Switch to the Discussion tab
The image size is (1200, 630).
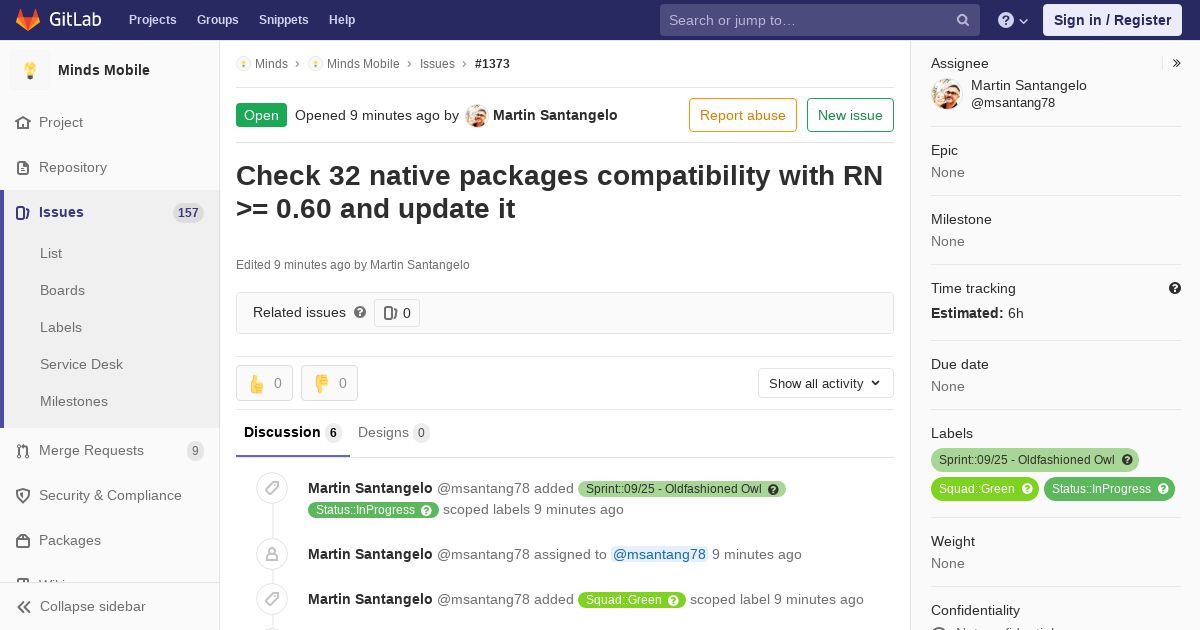(293, 433)
